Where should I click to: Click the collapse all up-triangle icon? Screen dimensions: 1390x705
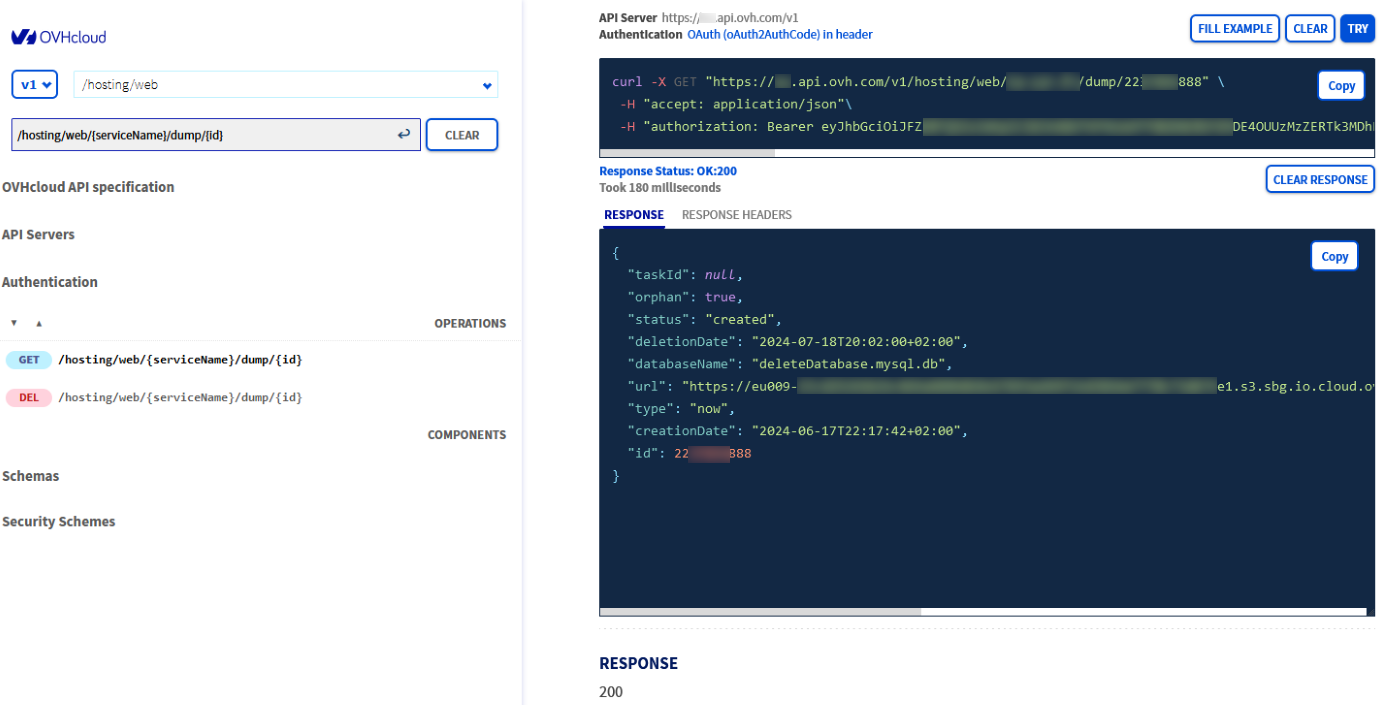tap(39, 324)
